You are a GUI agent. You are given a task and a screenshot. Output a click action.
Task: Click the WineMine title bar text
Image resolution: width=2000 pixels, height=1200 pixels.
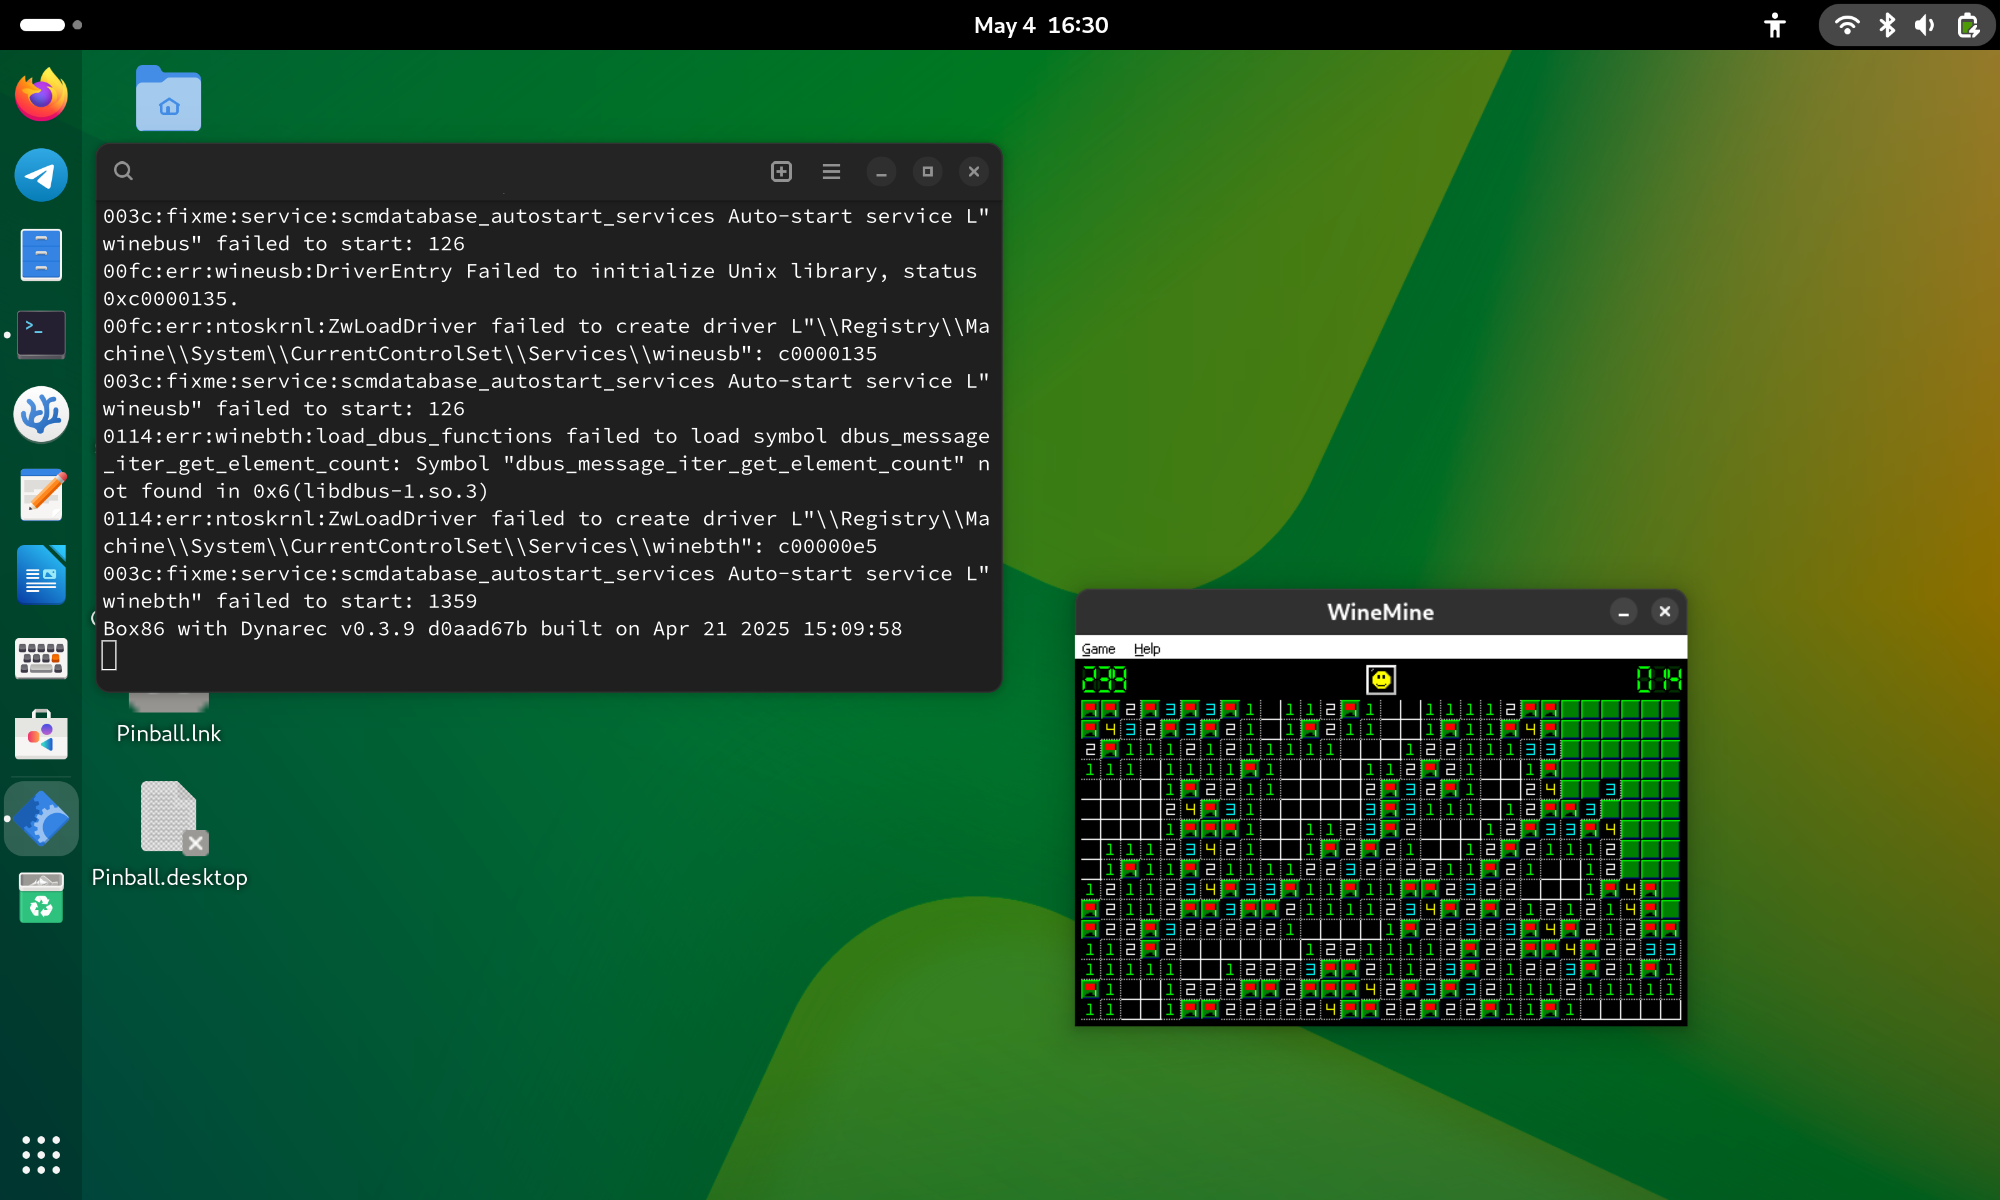[1380, 612]
